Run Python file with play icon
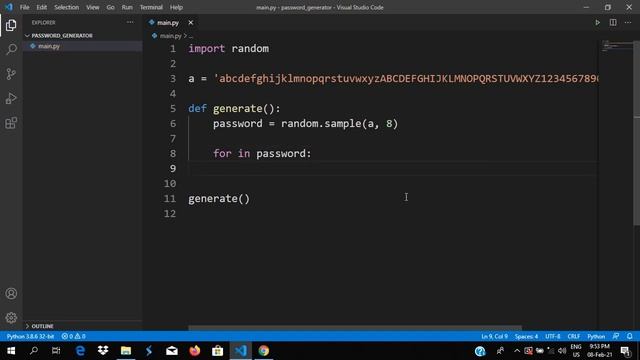640x360 pixels. (x=597, y=23)
